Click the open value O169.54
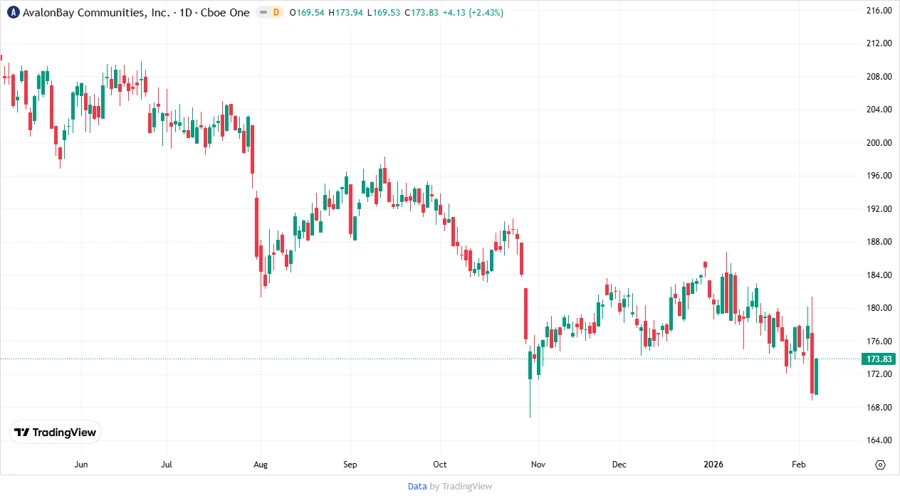900x498 pixels. (x=307, y=12)
